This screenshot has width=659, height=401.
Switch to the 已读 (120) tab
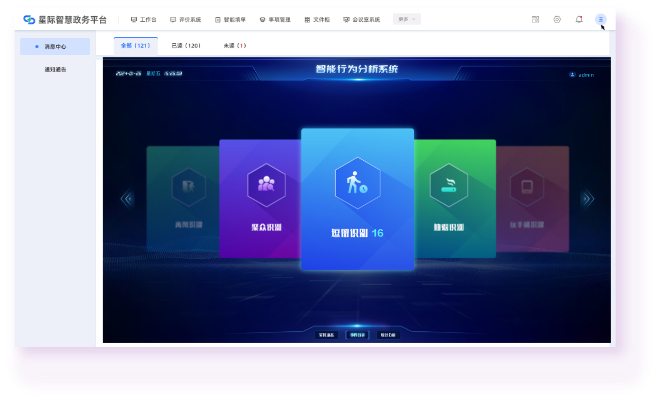click(185, 45)
